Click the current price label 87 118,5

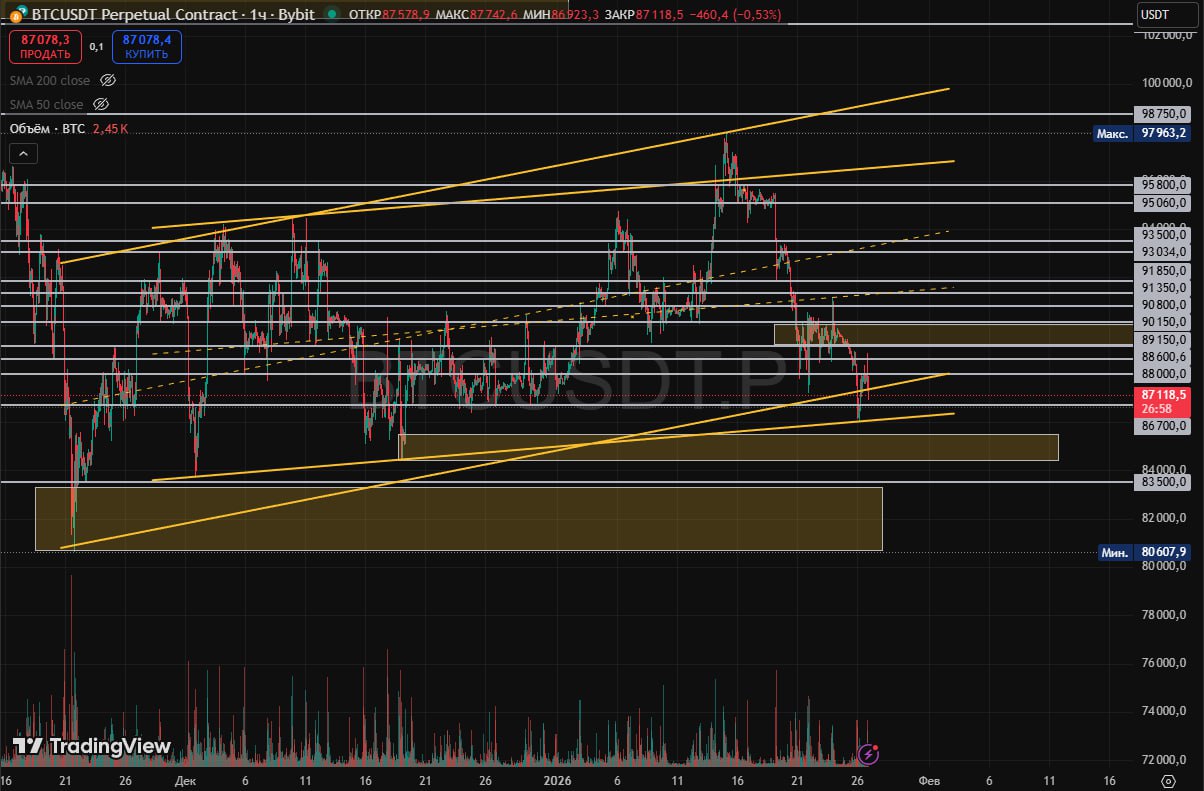pos(1162,396)
